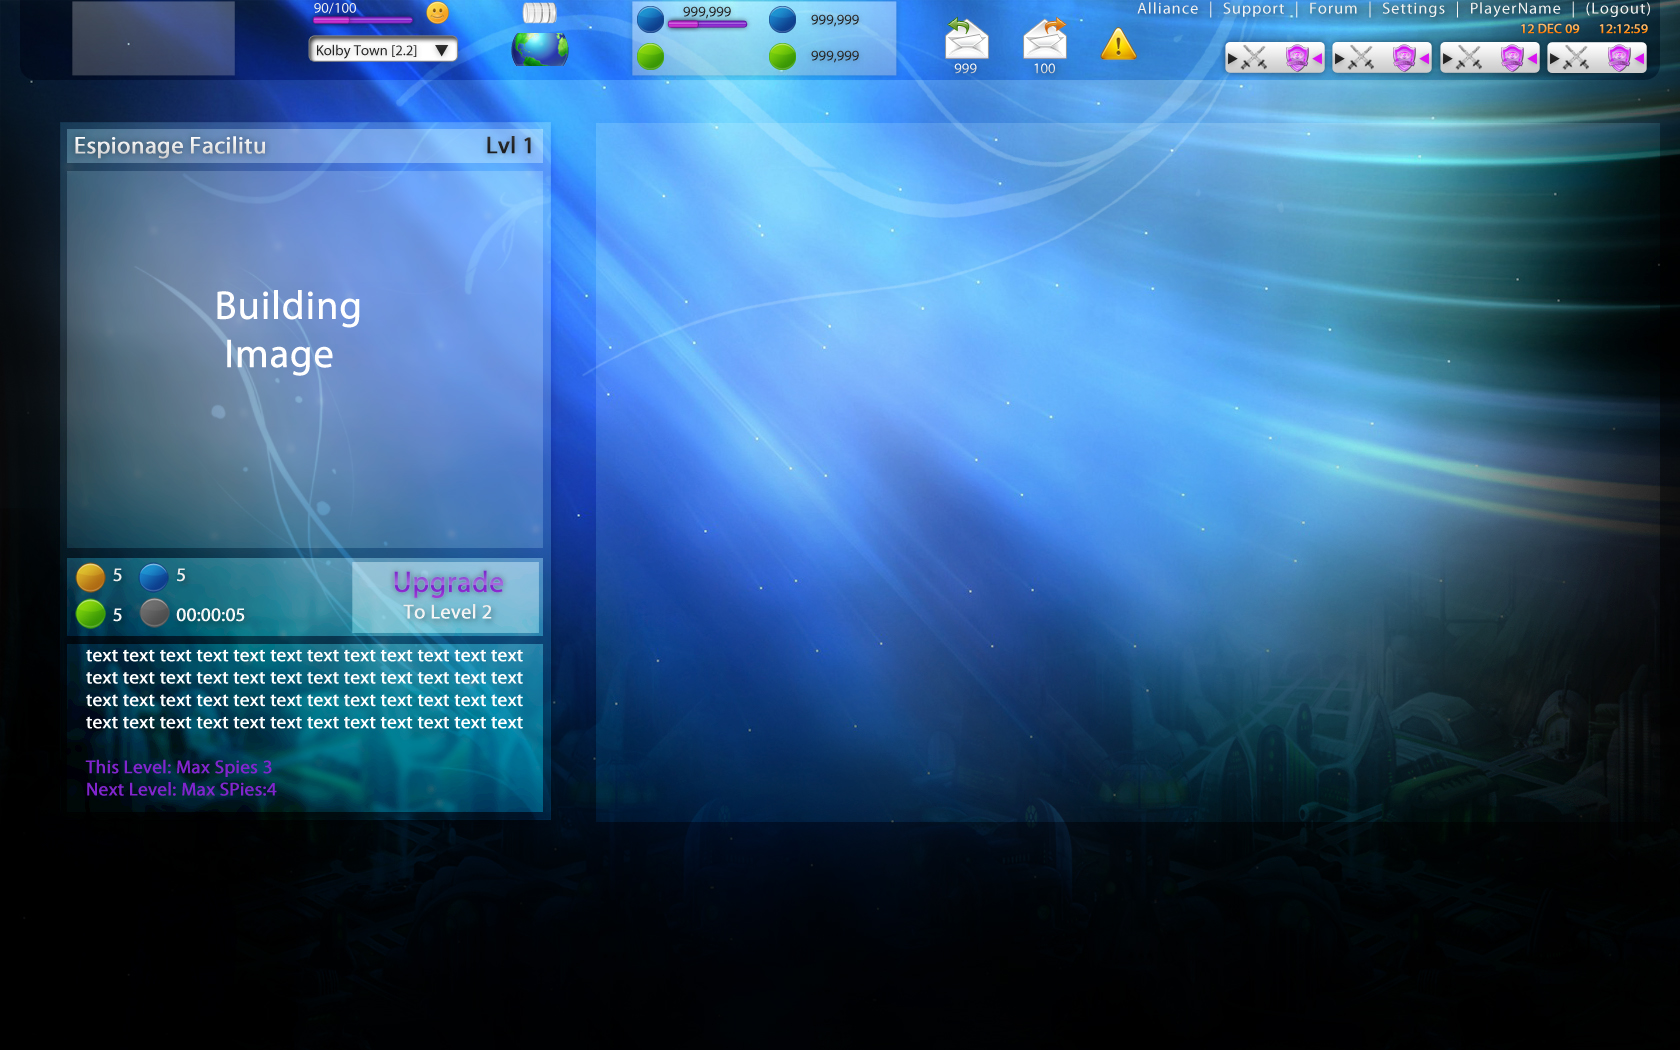Click gray clock icon beside 00:00:05
The image size is (1680, 1050).
pos(154,613)
